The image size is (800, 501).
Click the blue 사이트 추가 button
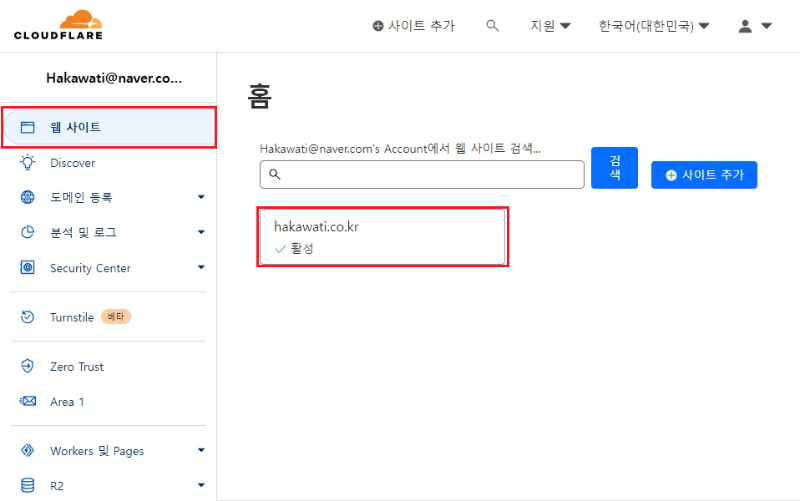point(704,175)
